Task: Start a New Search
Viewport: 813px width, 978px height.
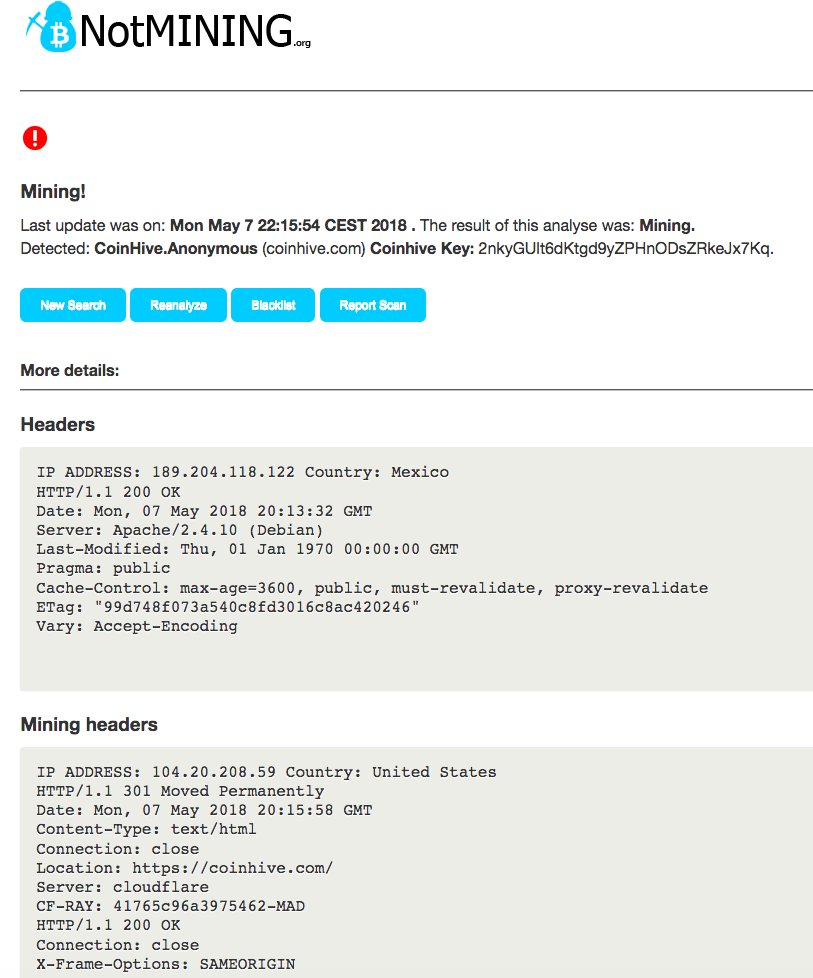Action: [x=73, y=305]
